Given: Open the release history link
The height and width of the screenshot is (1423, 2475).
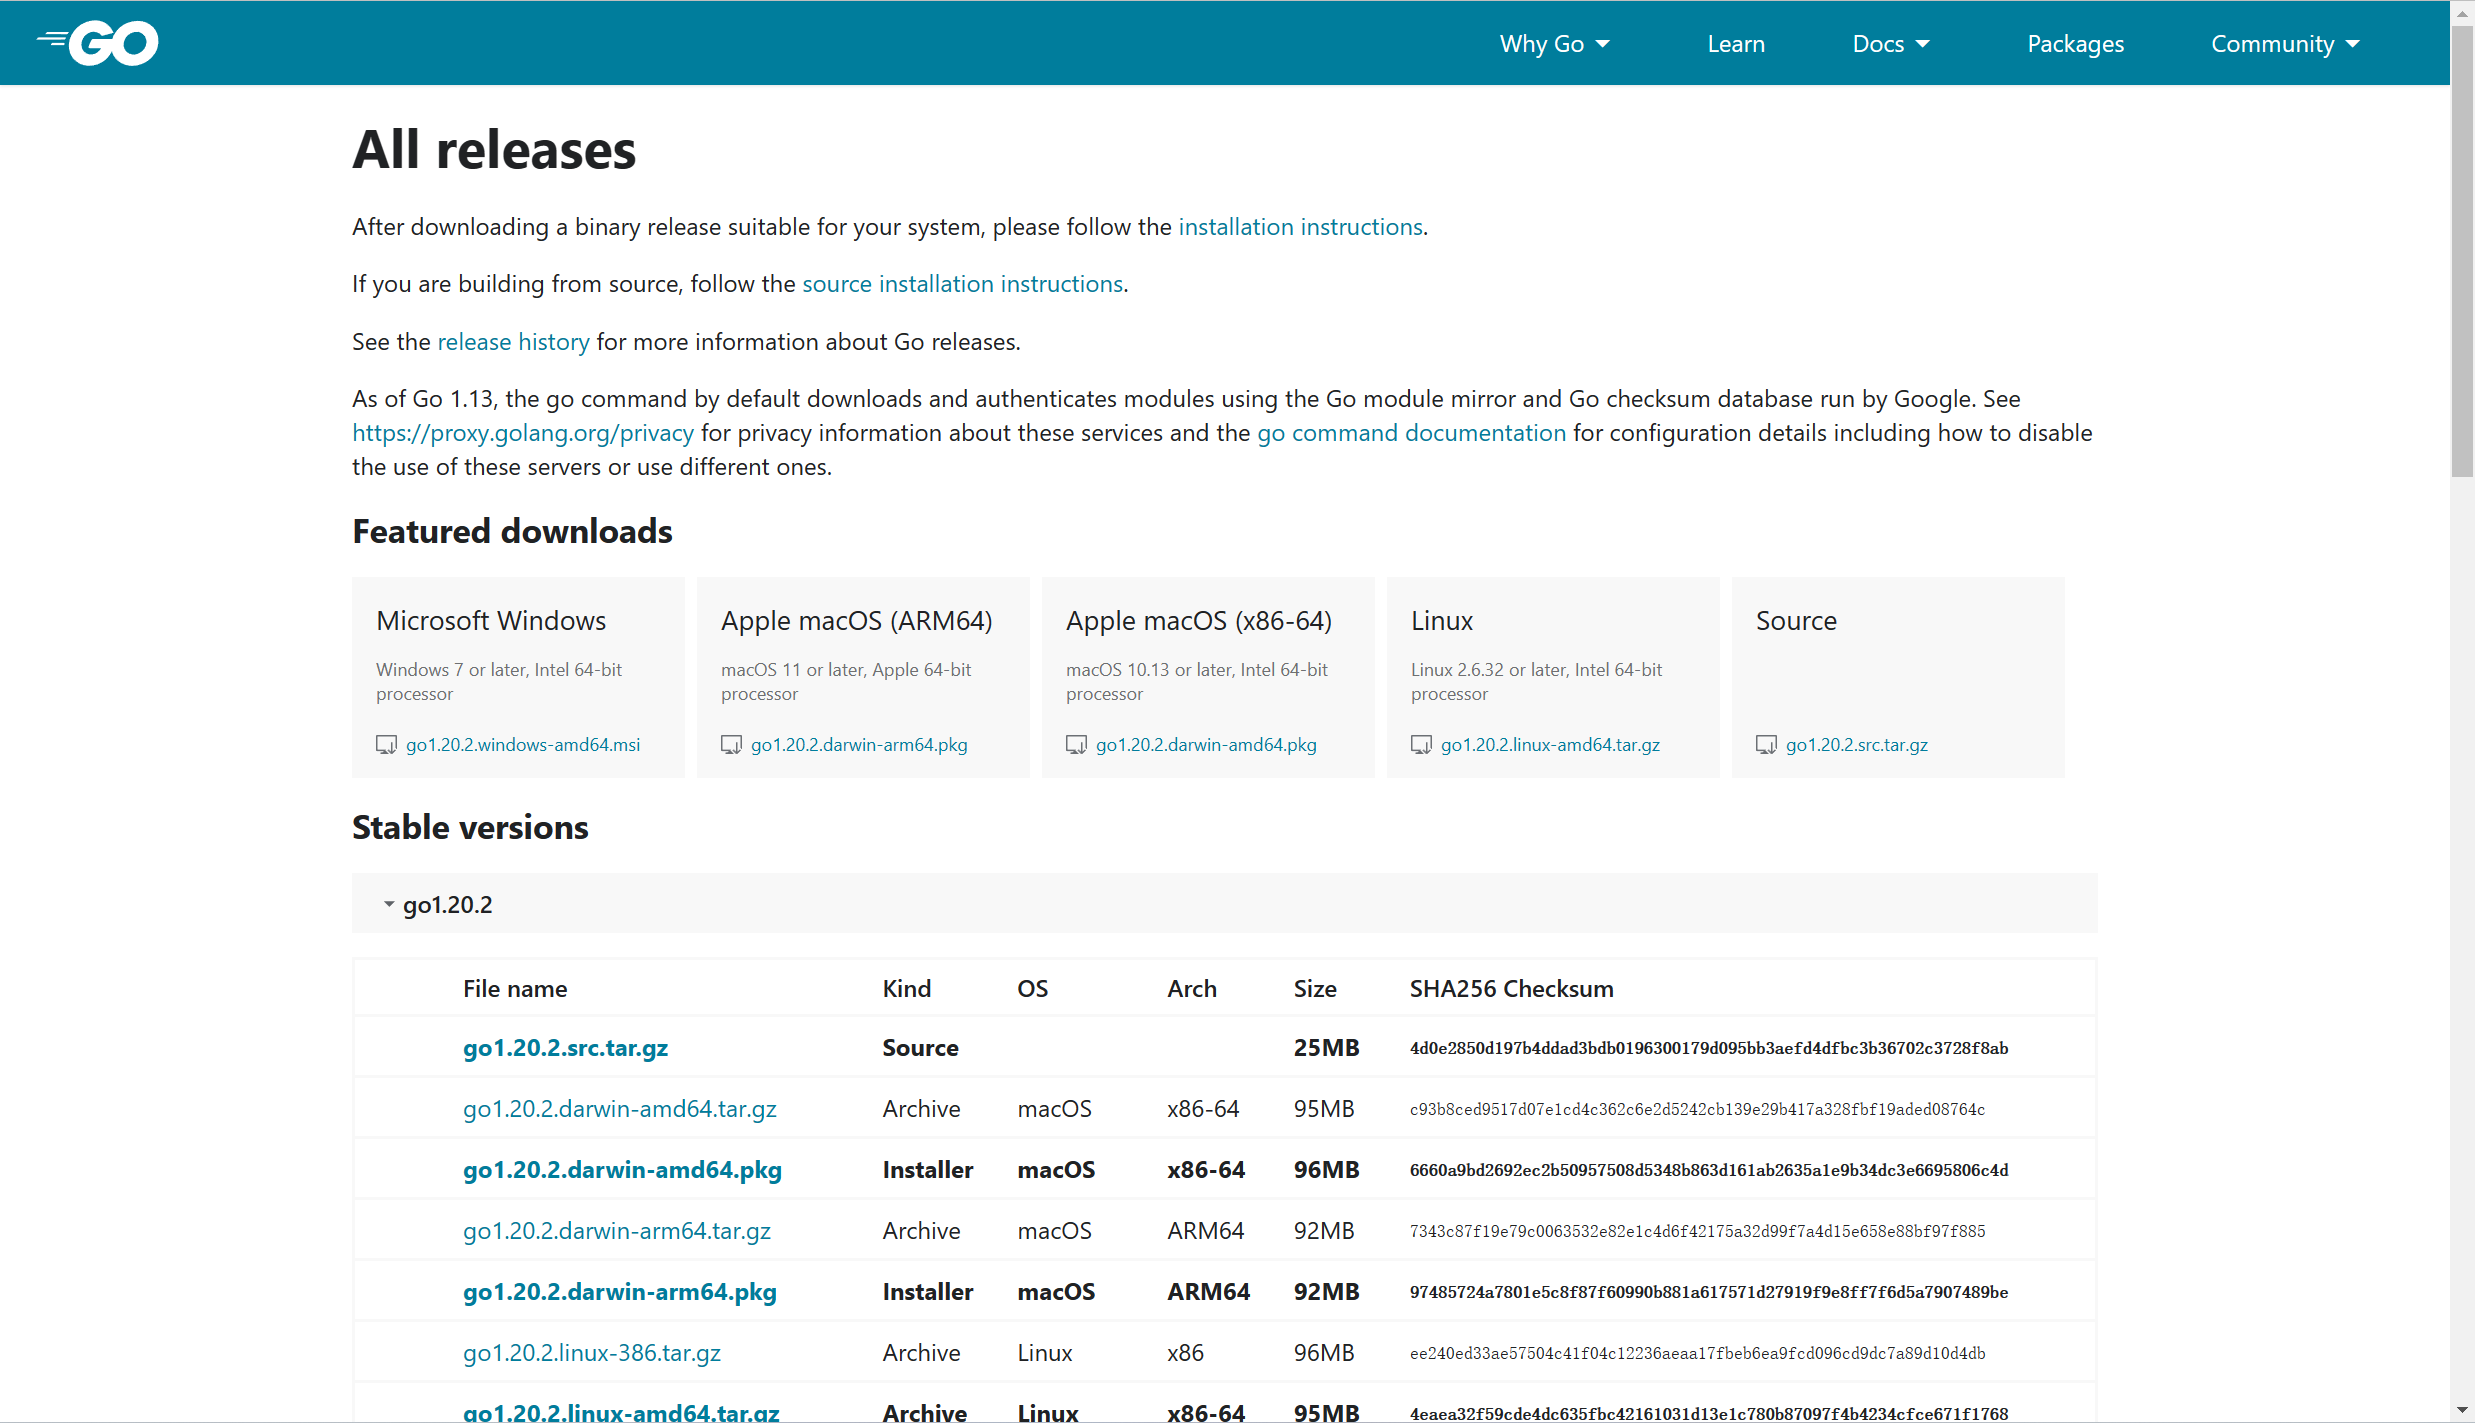Looking at the screenshot, I should [513, 342].
